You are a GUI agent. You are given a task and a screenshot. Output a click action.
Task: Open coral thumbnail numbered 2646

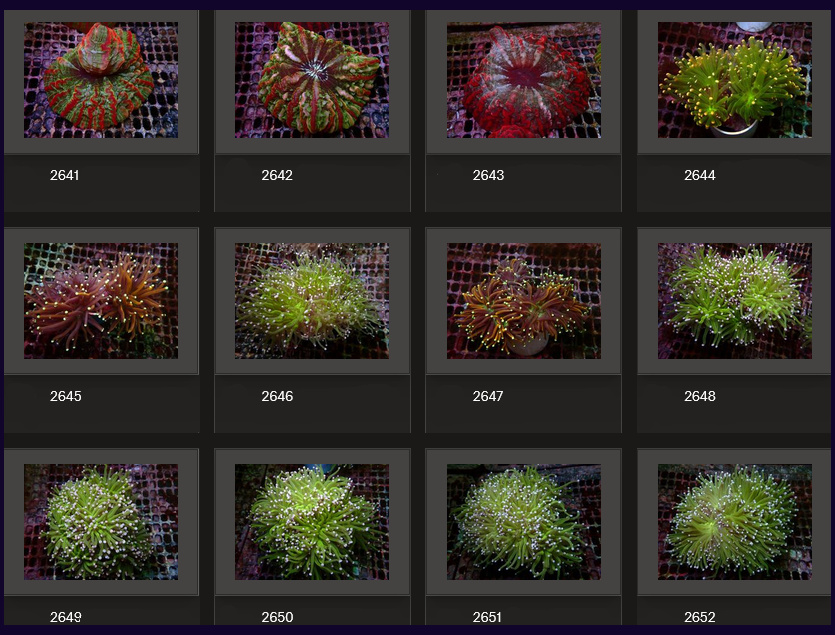tap(312, 301)
